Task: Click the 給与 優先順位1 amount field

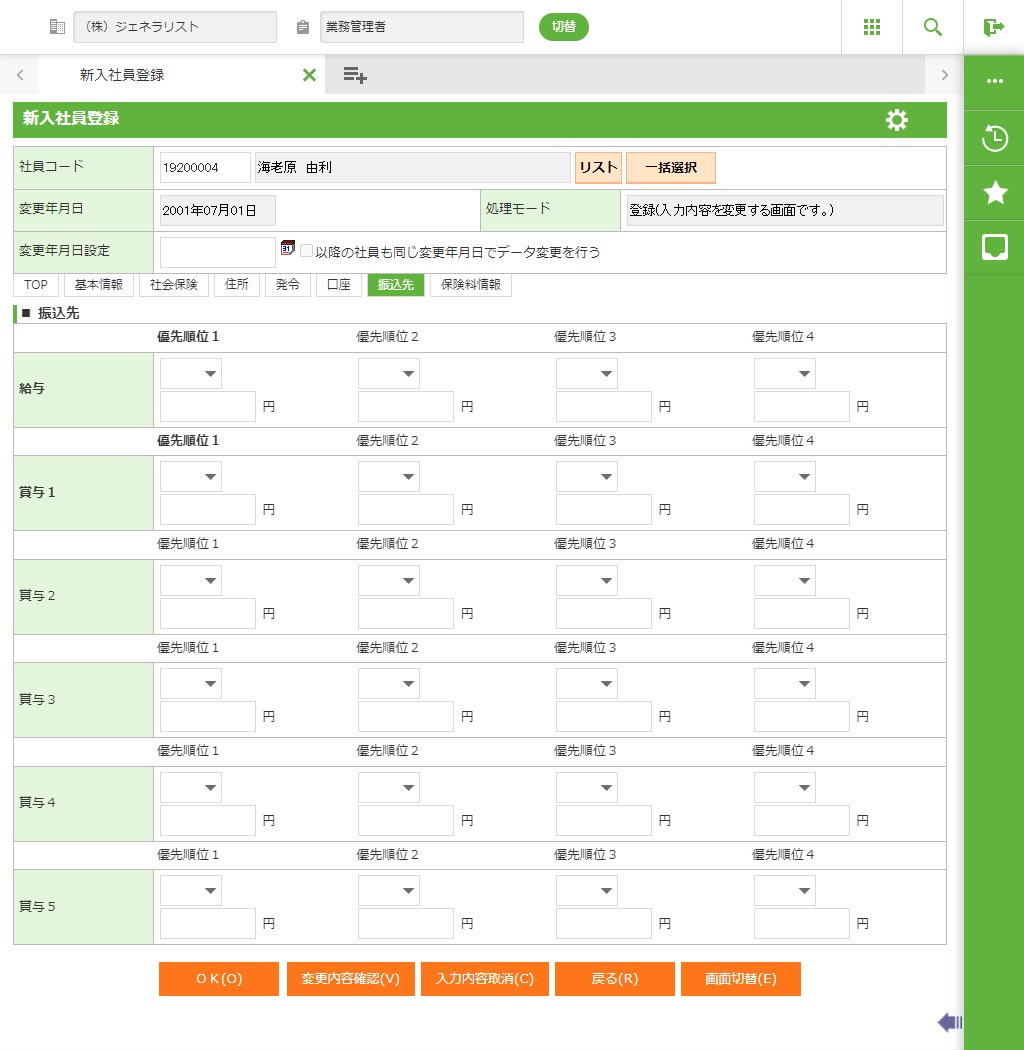Action: pos(208,407)
